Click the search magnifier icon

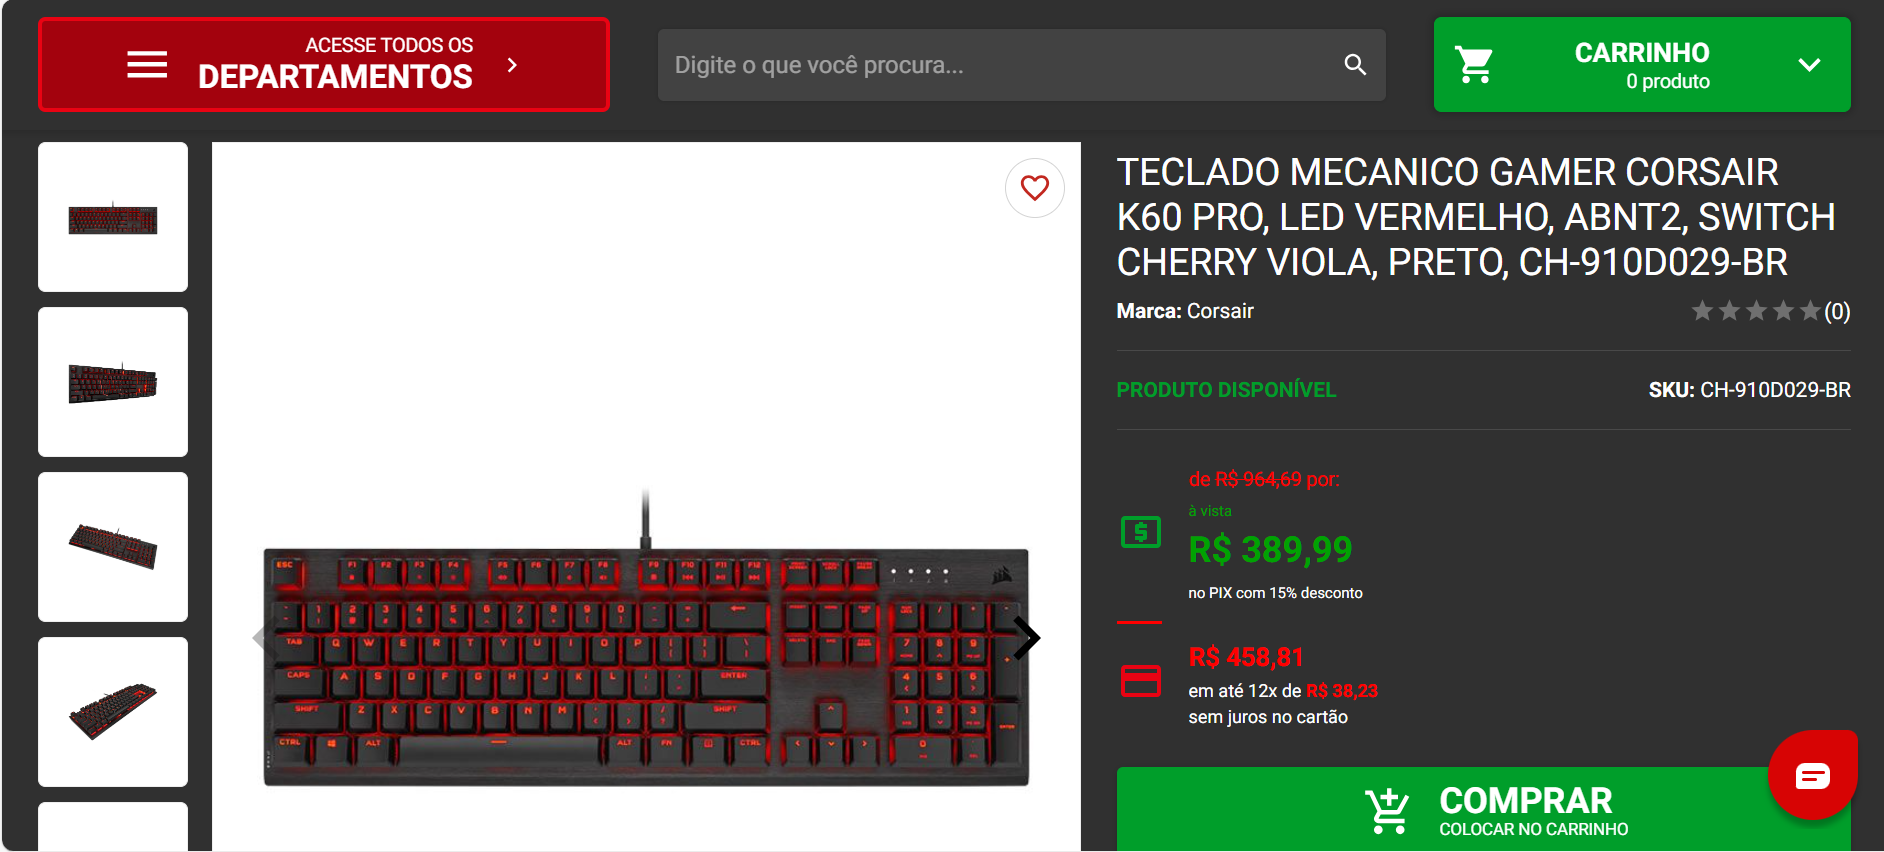click(1355, 65)
